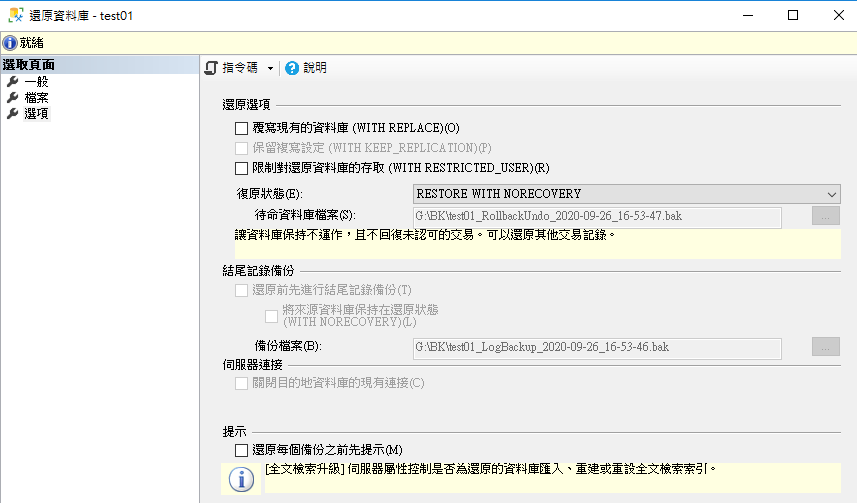The width and height of the screenshot is (857, 503).
Task: Click the wrench icon beside 一般
Action: [13, 82]
